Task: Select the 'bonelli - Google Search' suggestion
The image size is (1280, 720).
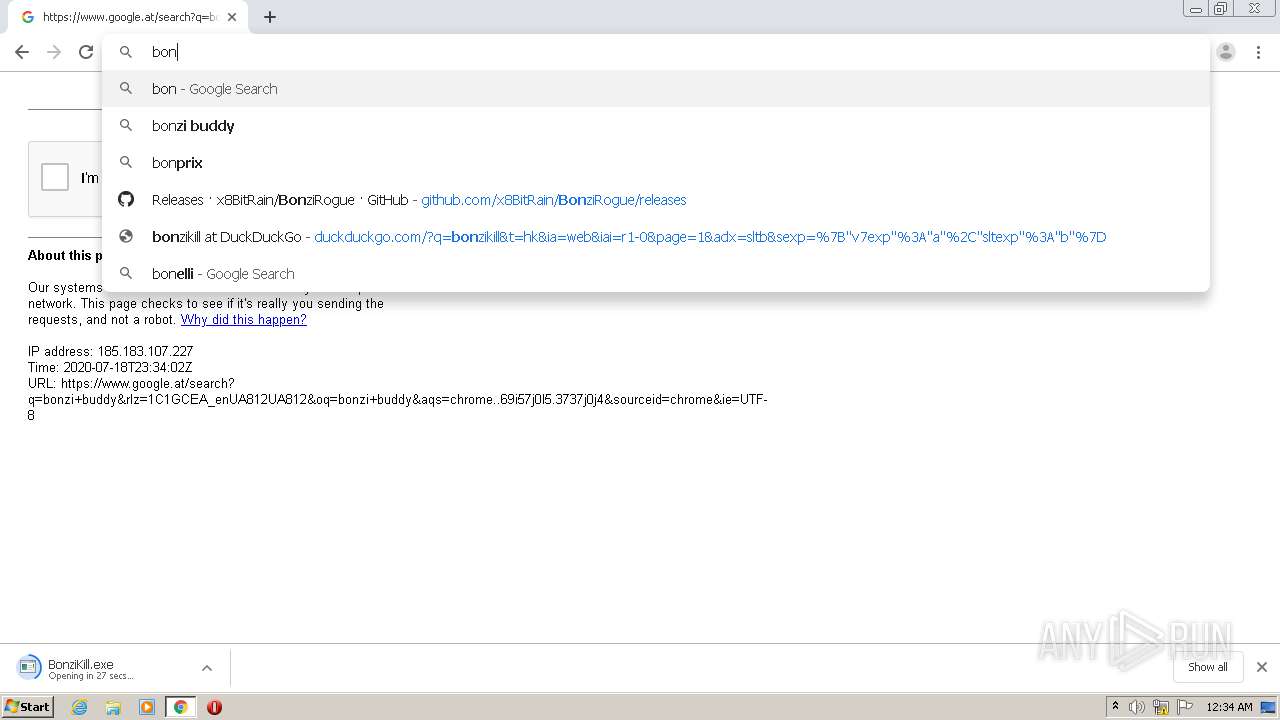Action: coord(656,274)
